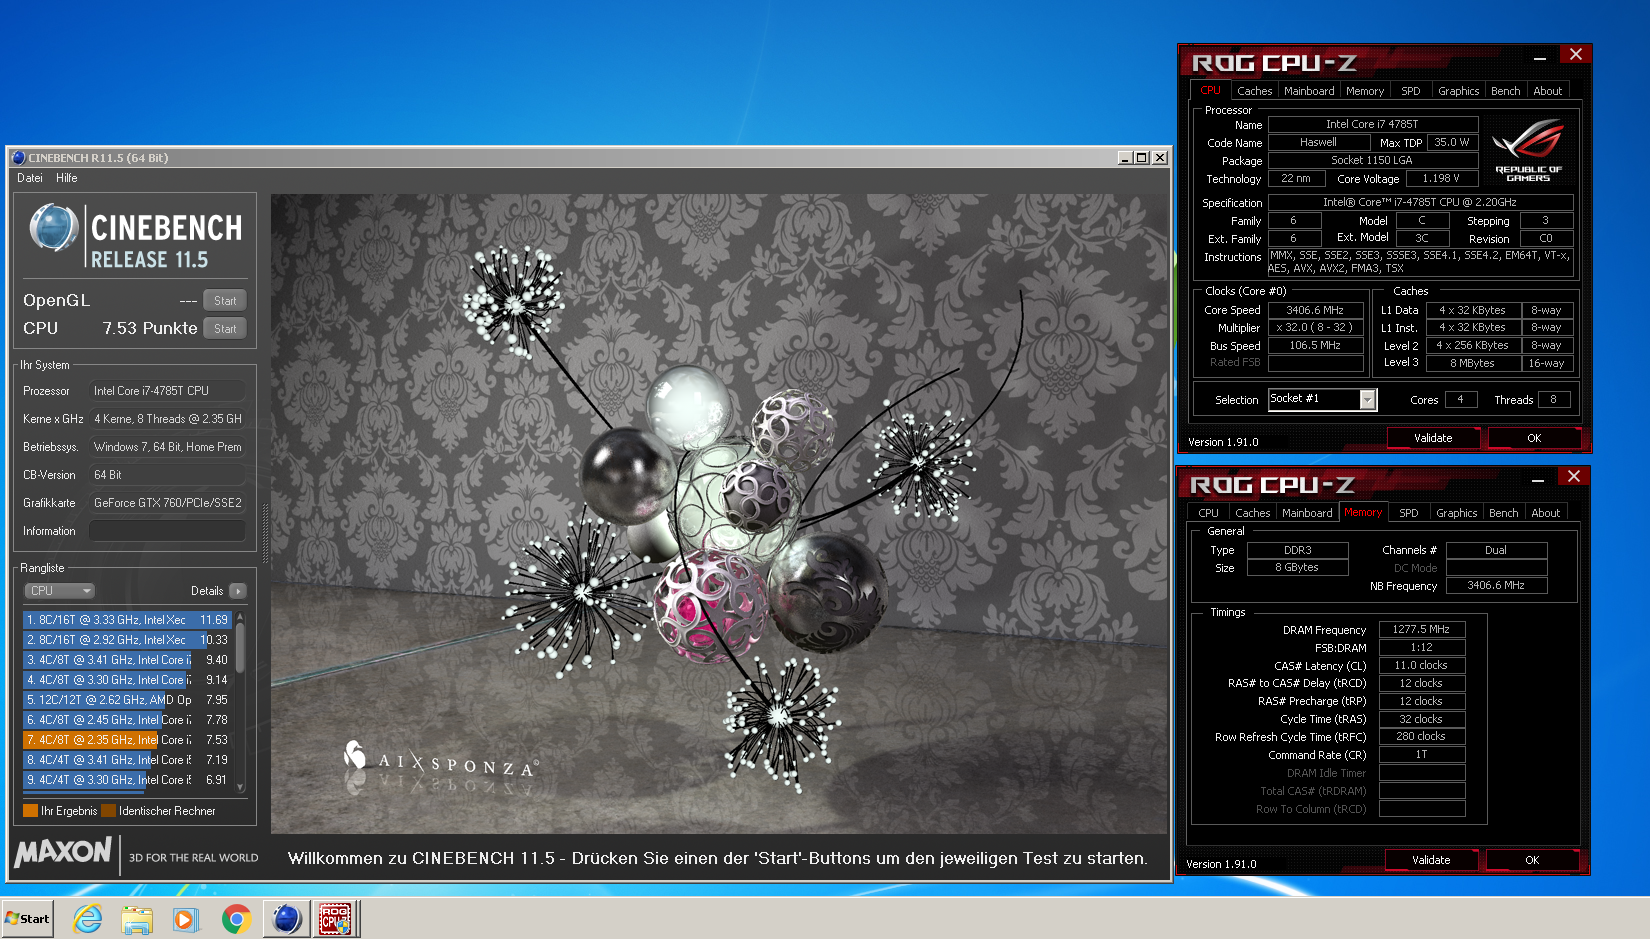
Task: Click the Cinebench globe logo
Action: 54,227
